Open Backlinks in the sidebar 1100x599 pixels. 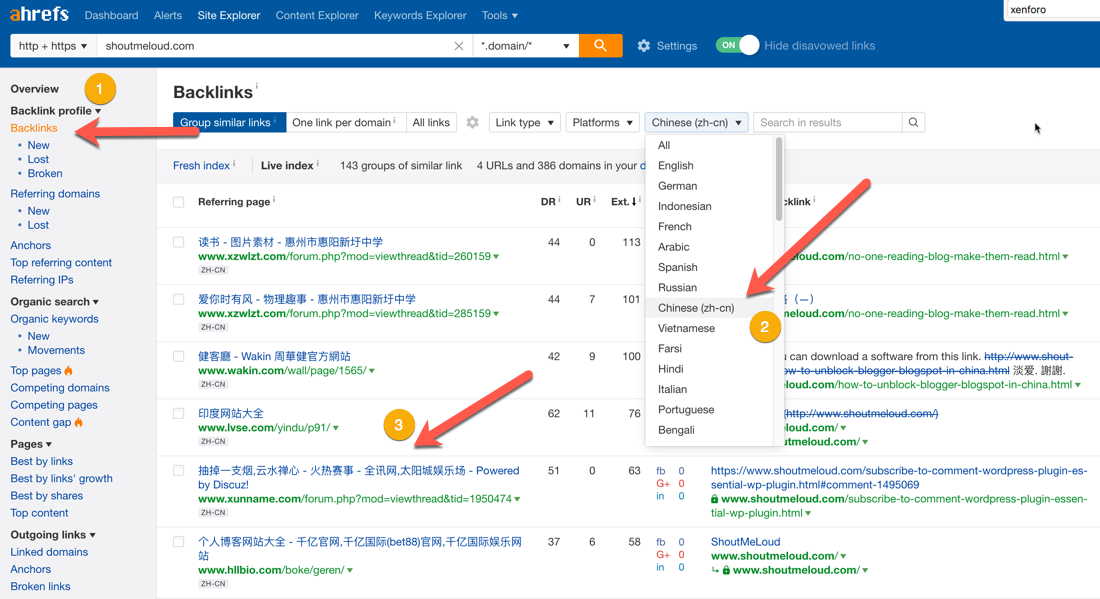click(34, 128)
